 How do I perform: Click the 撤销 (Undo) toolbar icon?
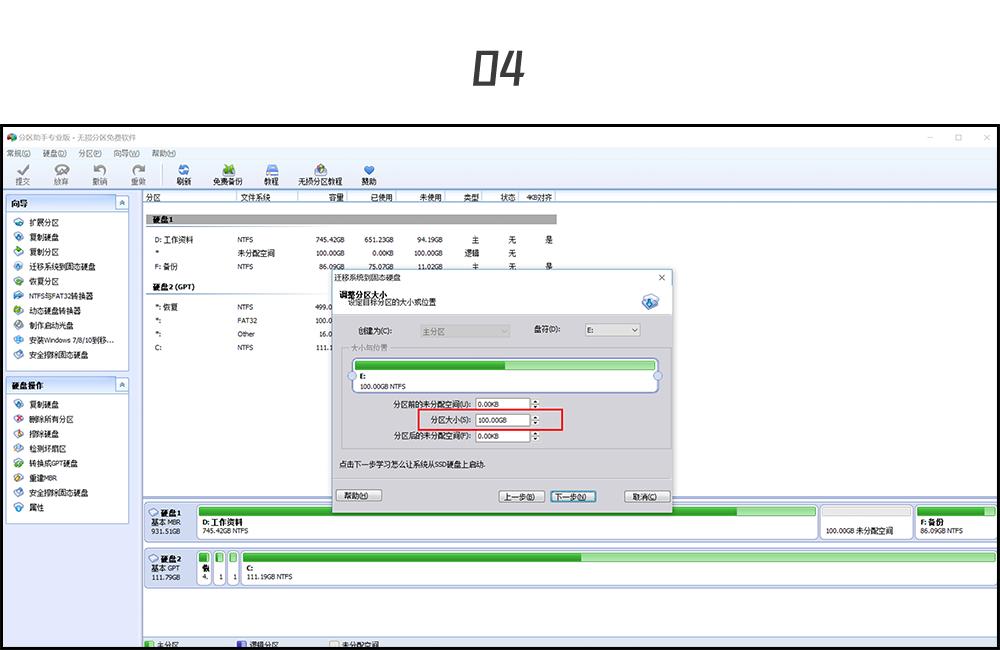point(99,174)
